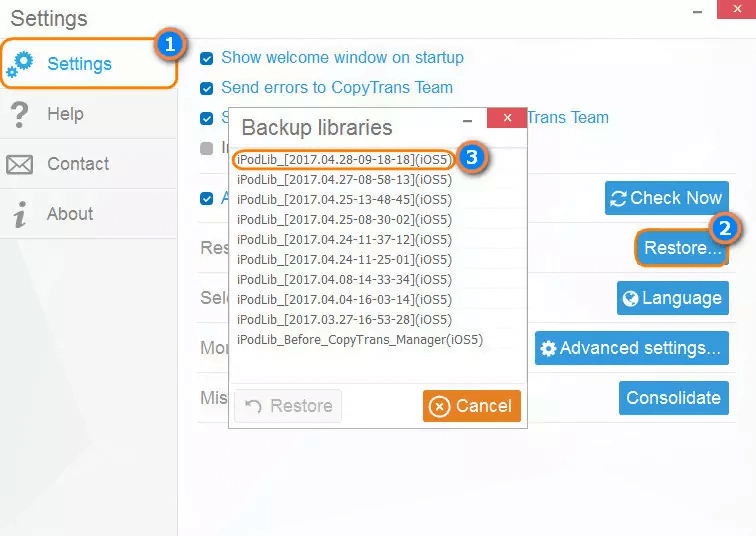This screenshot has height=536, width=756.
Task: Toggle Send errors to CopyTrans Team checkbox
Action: point(206,89)
